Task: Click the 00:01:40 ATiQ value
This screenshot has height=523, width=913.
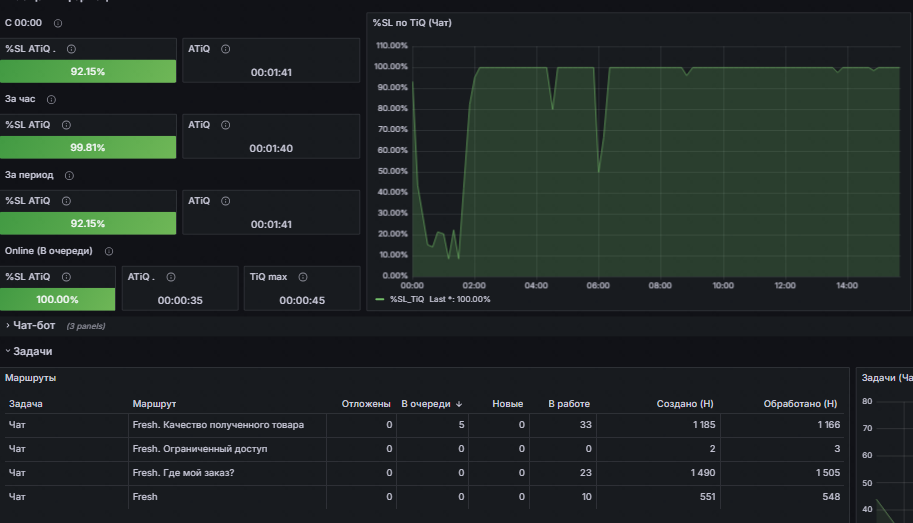Action: (271, 149)
